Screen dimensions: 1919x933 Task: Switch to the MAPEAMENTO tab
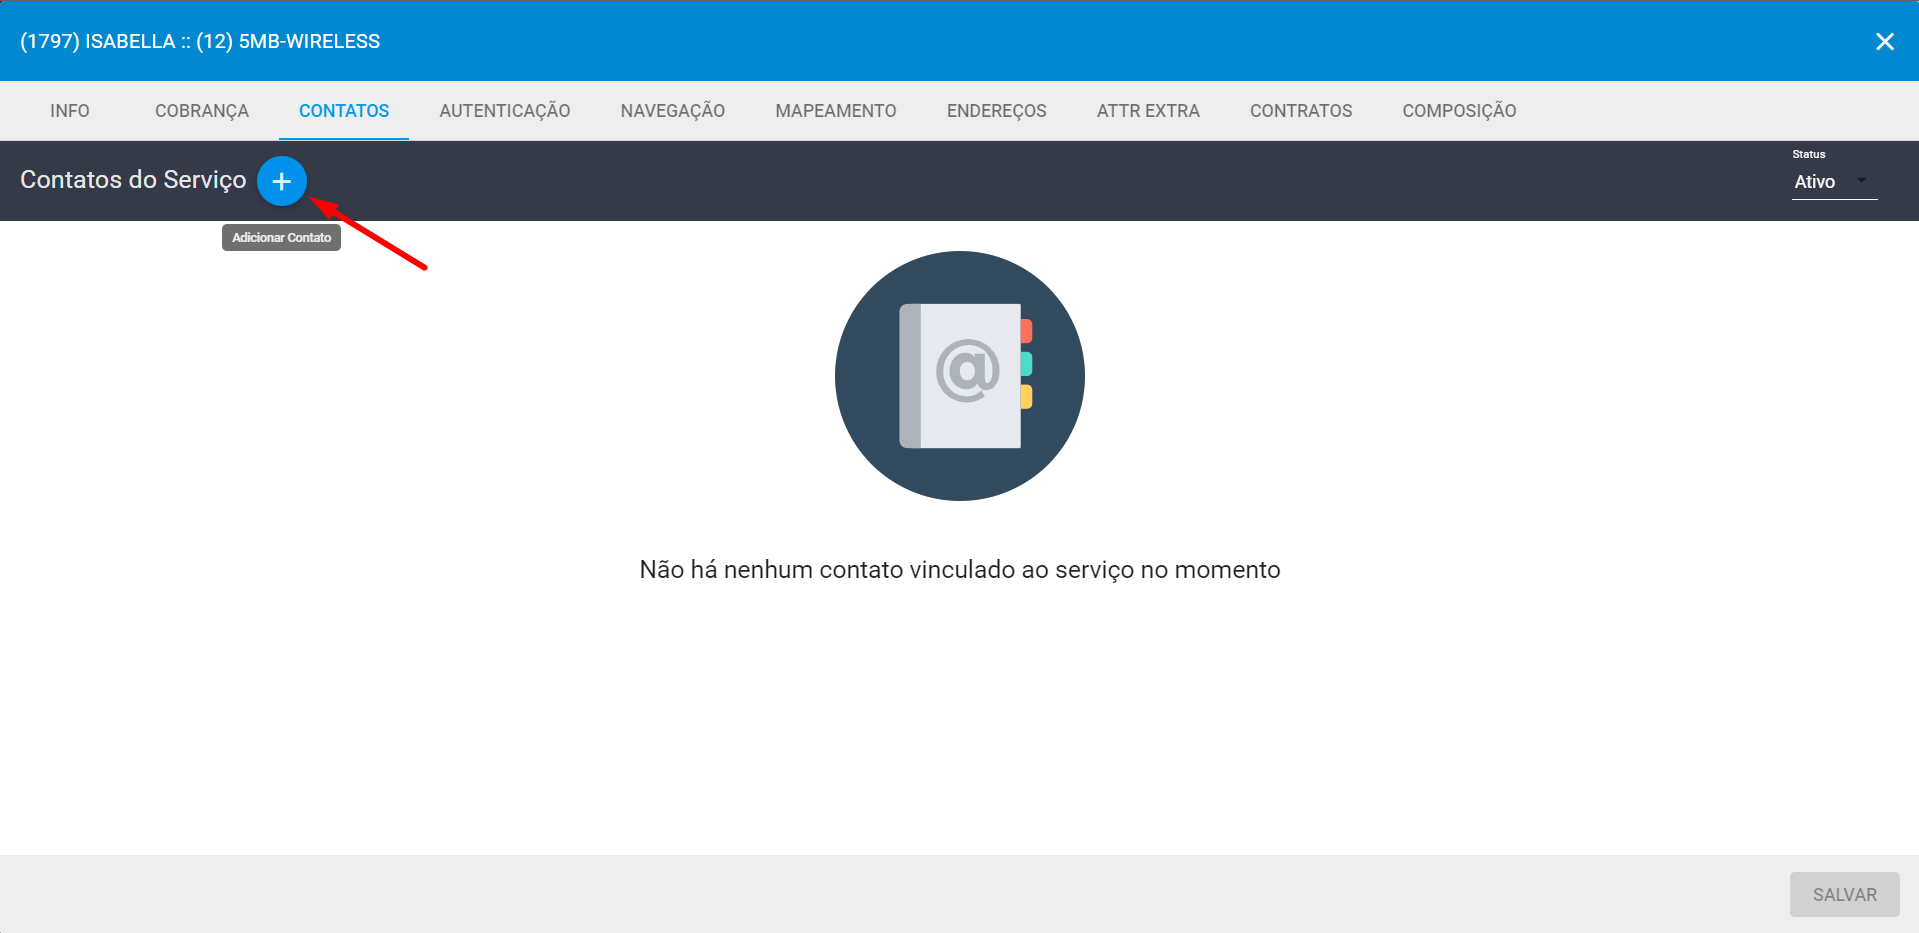[x=836, y=111]
